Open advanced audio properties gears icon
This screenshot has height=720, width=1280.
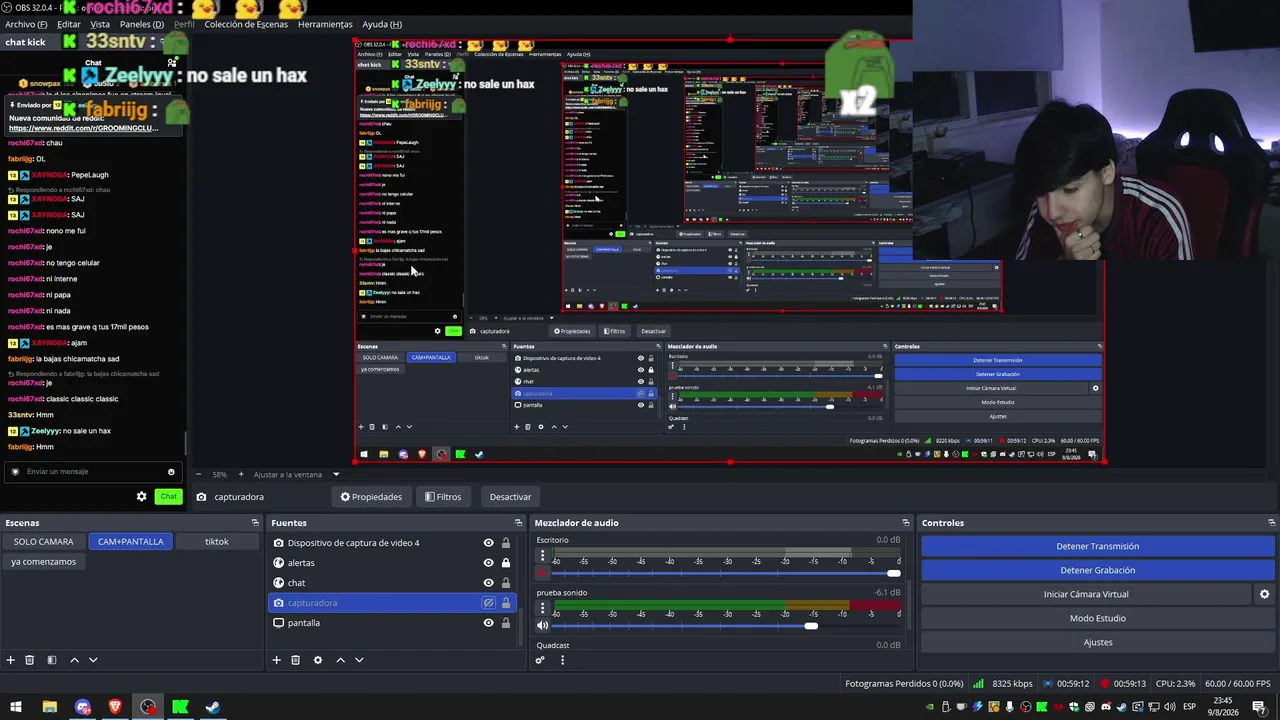coord(541,660)
